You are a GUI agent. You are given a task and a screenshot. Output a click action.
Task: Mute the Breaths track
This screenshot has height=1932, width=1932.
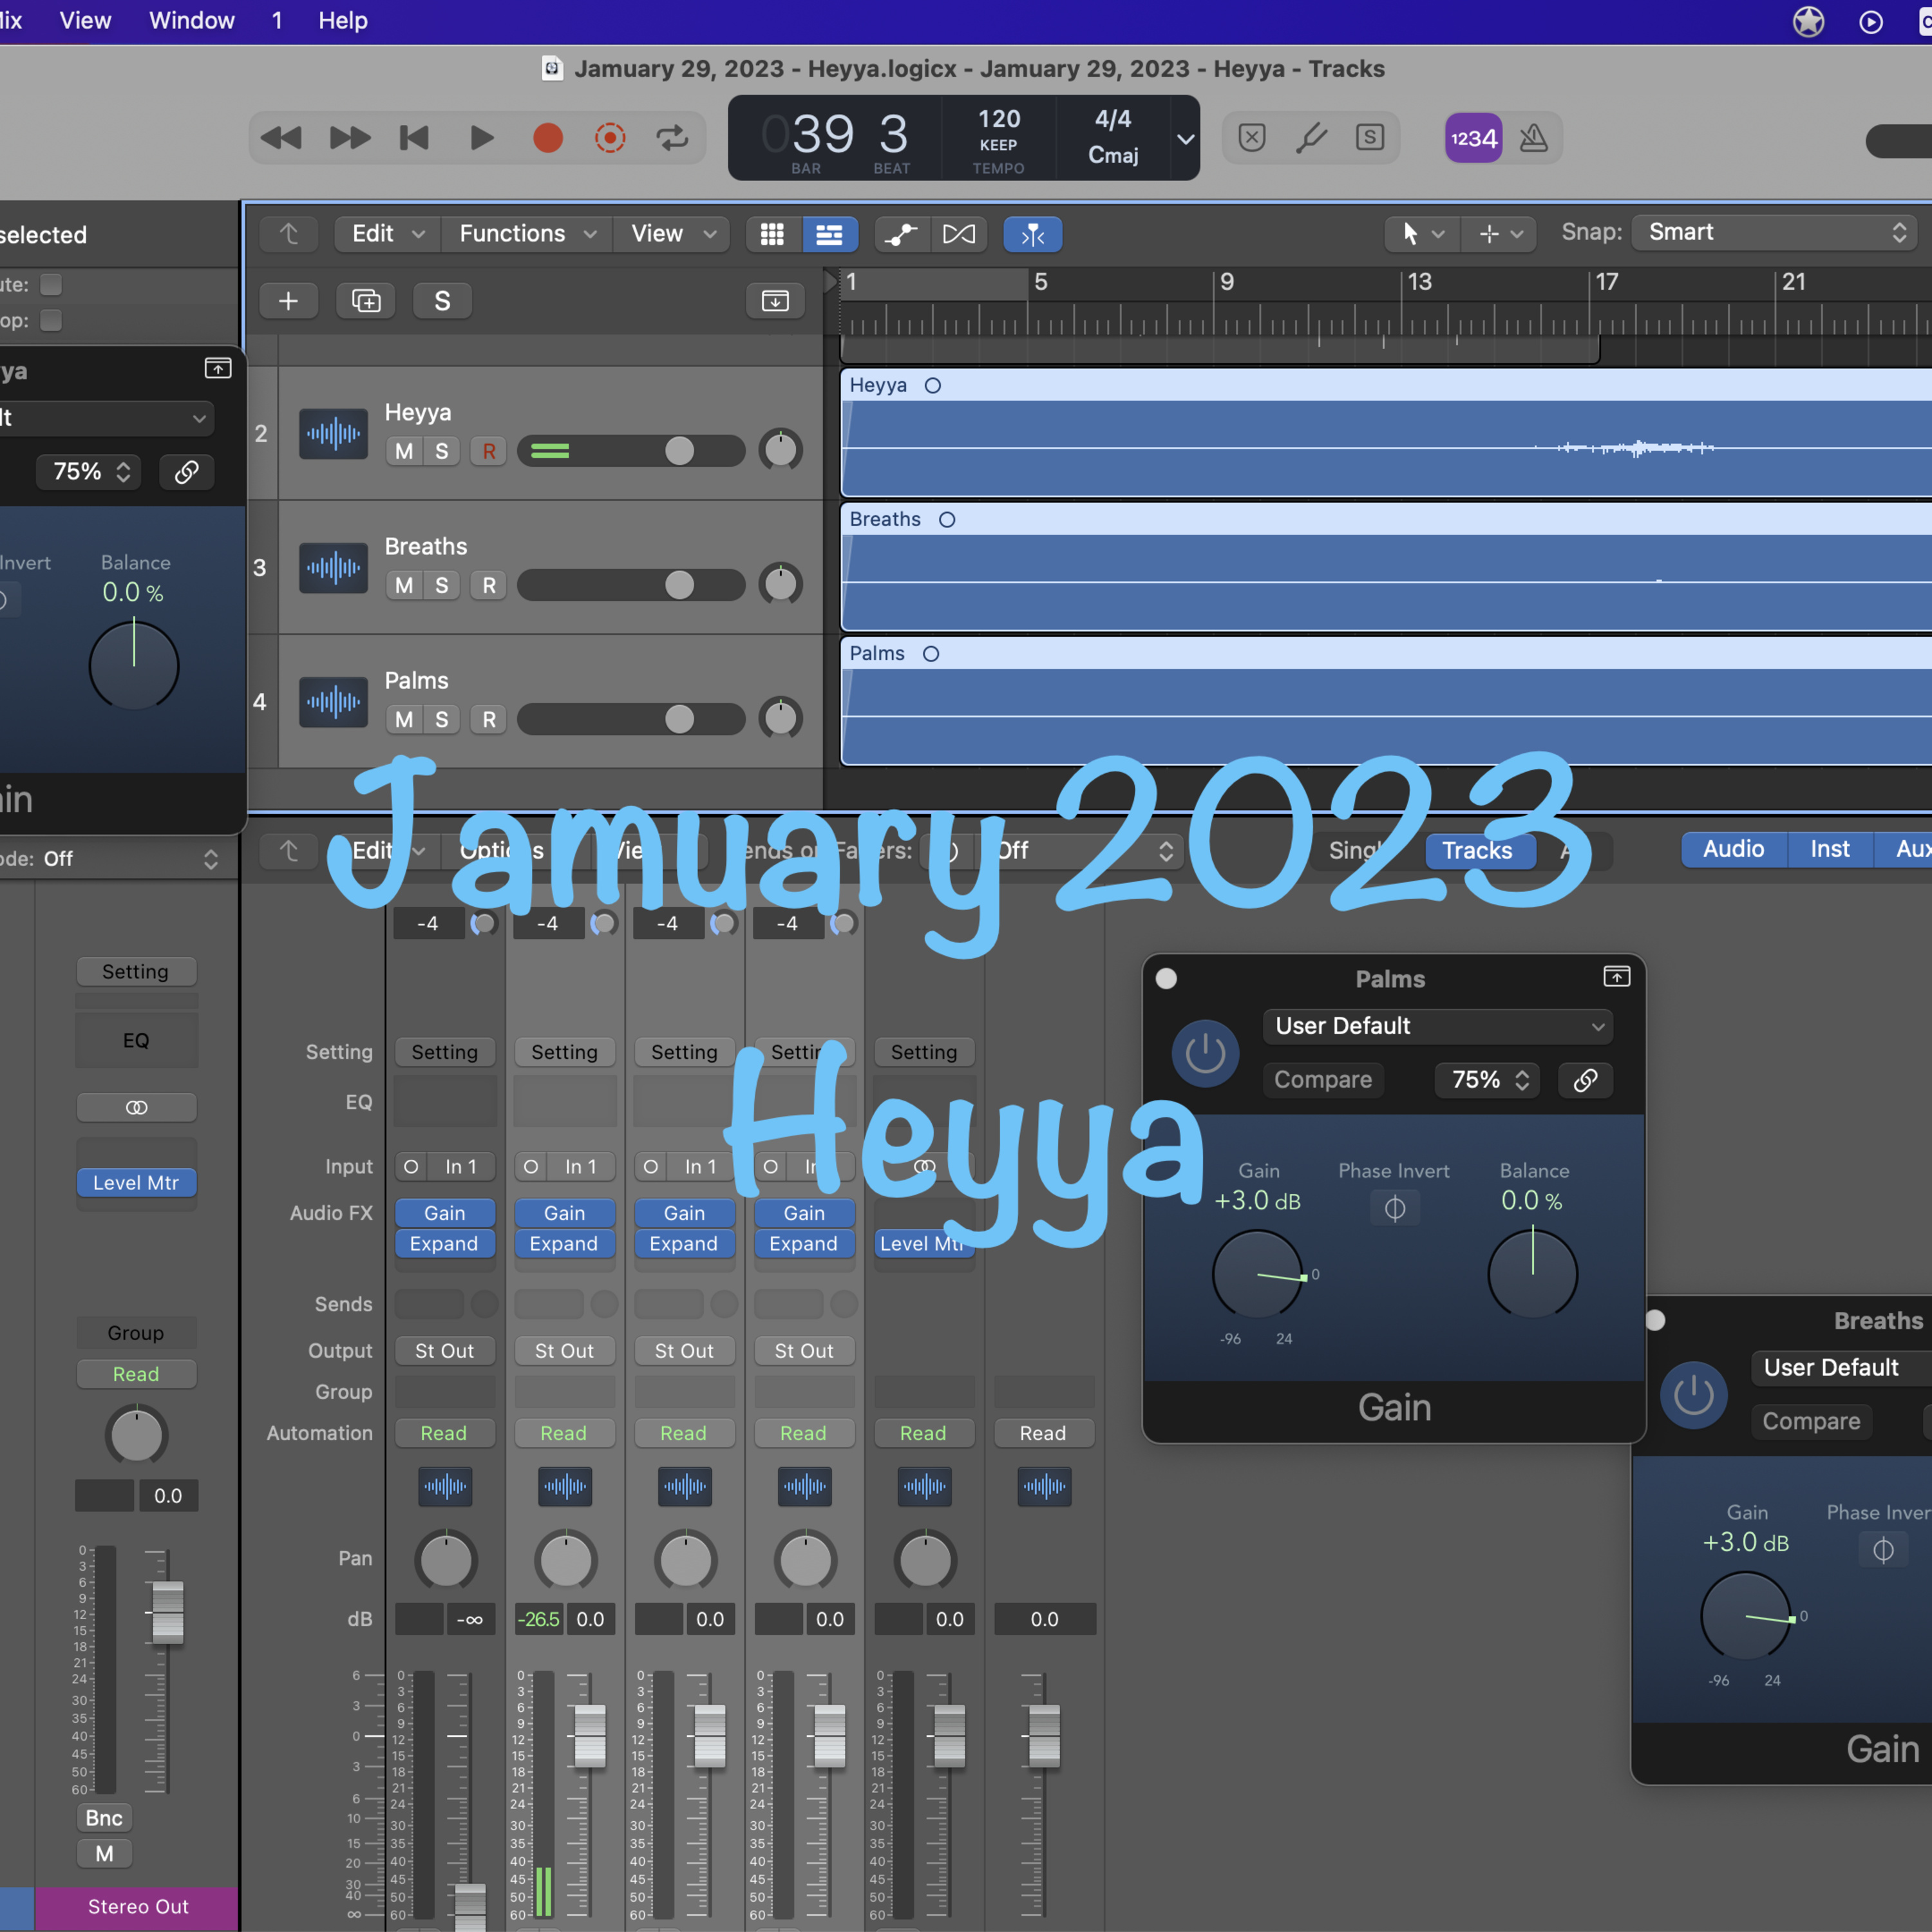[404, 585]
